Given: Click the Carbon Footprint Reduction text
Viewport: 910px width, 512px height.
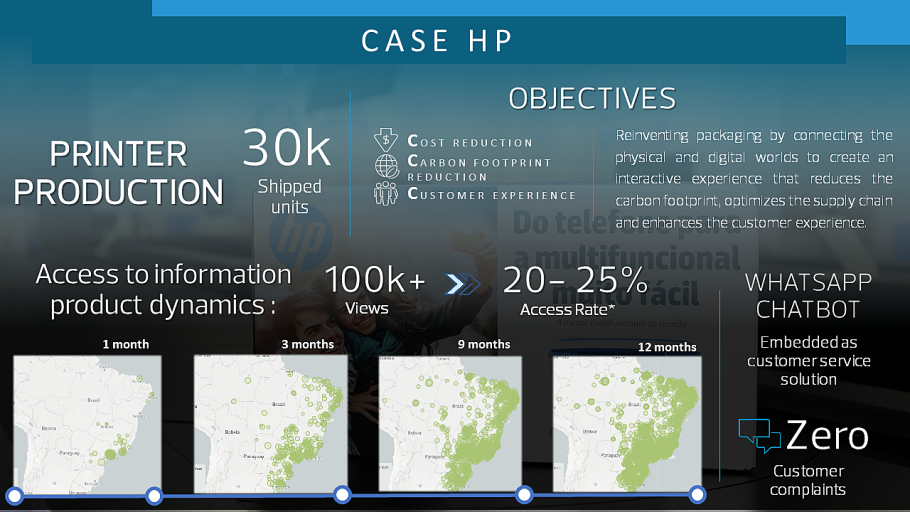Looking at the screenshot, I should tap(479, 168).
